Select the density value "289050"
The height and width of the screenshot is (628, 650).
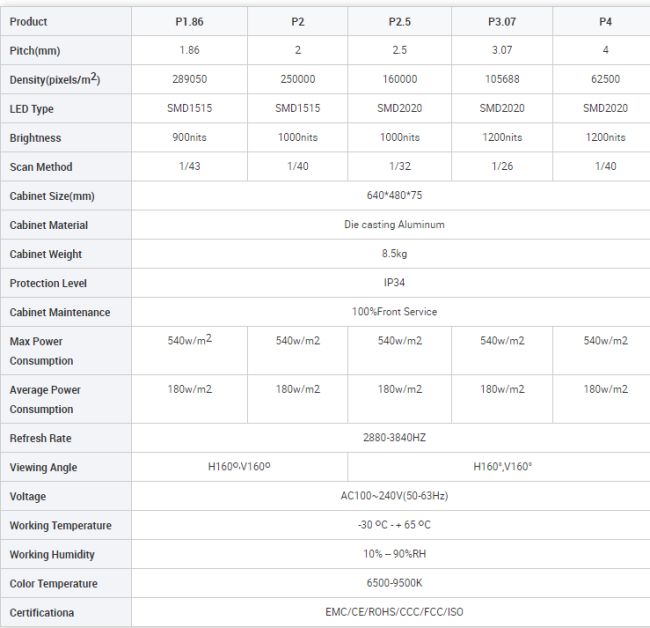(x=189, y=79)
